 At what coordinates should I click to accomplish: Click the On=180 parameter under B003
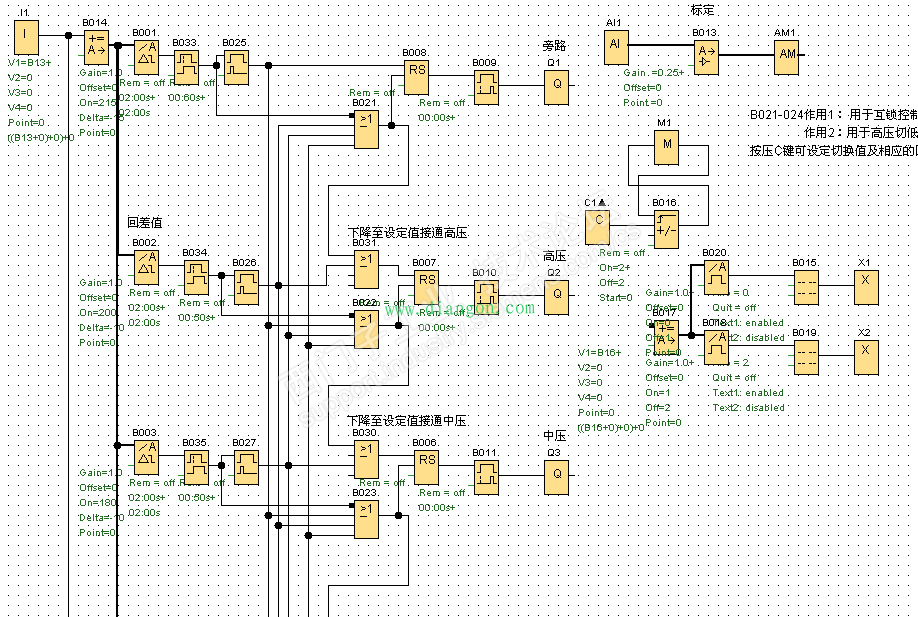tap(98, 502)
